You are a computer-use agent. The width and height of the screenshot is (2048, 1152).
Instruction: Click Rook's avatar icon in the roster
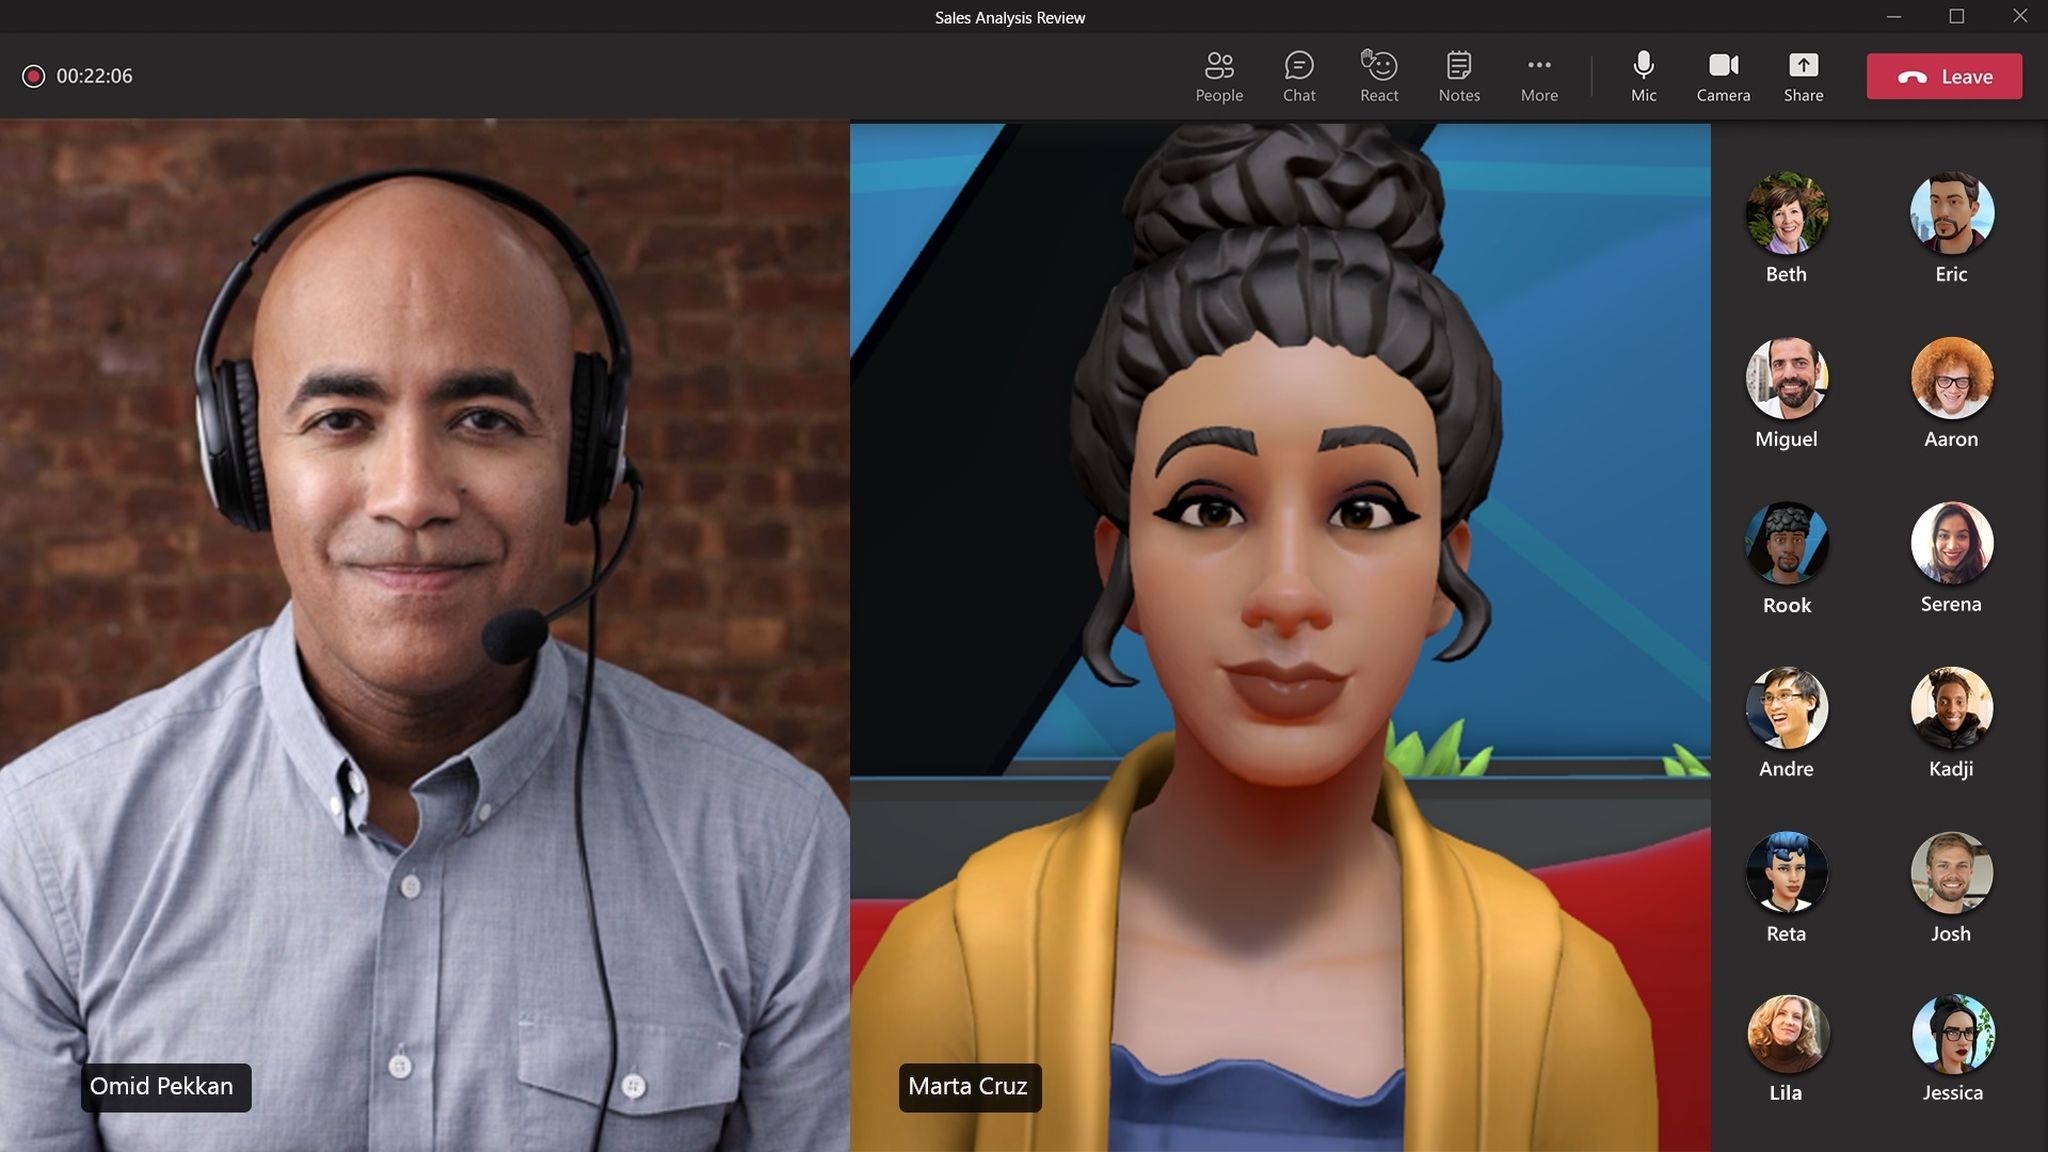(1786, 543)
